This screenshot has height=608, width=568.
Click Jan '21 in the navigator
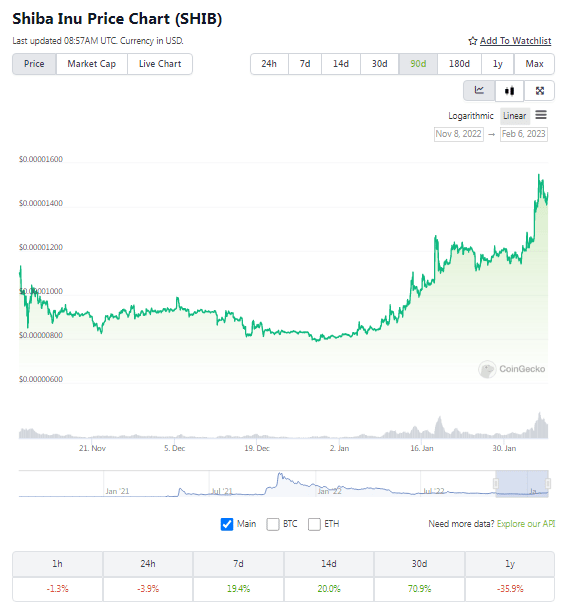click(117, 491)
